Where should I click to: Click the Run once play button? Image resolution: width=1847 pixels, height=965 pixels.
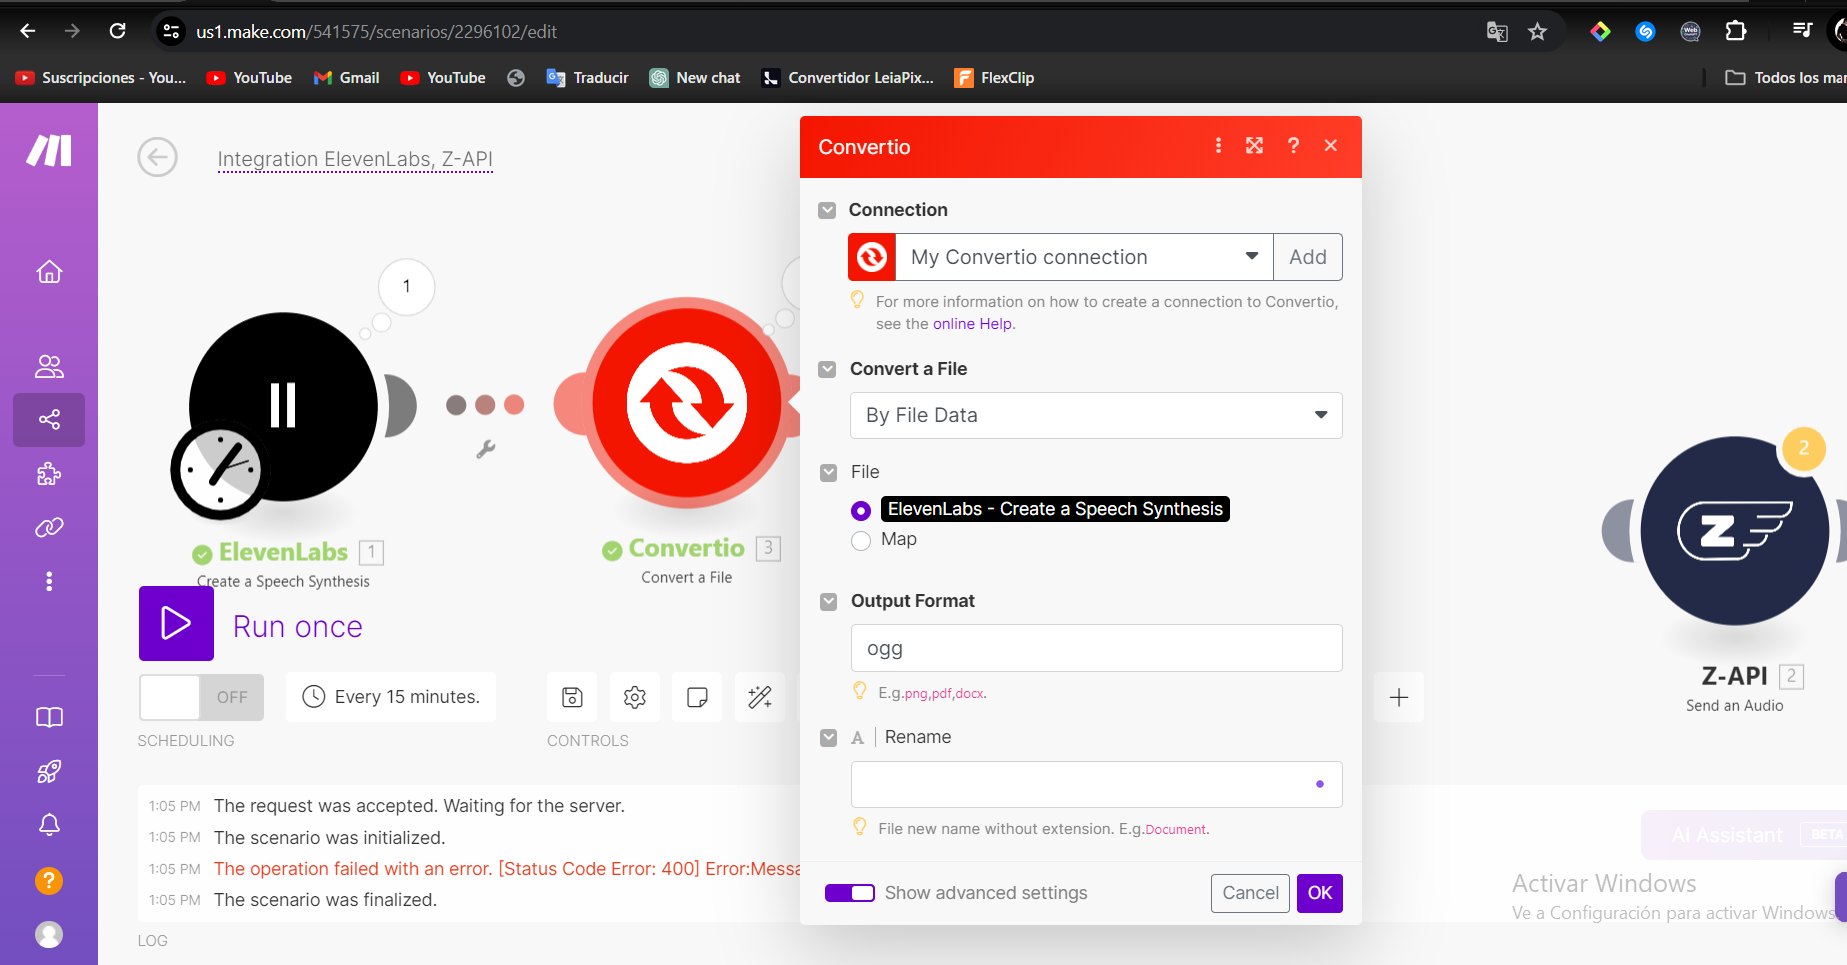click(x=176, y=623)
